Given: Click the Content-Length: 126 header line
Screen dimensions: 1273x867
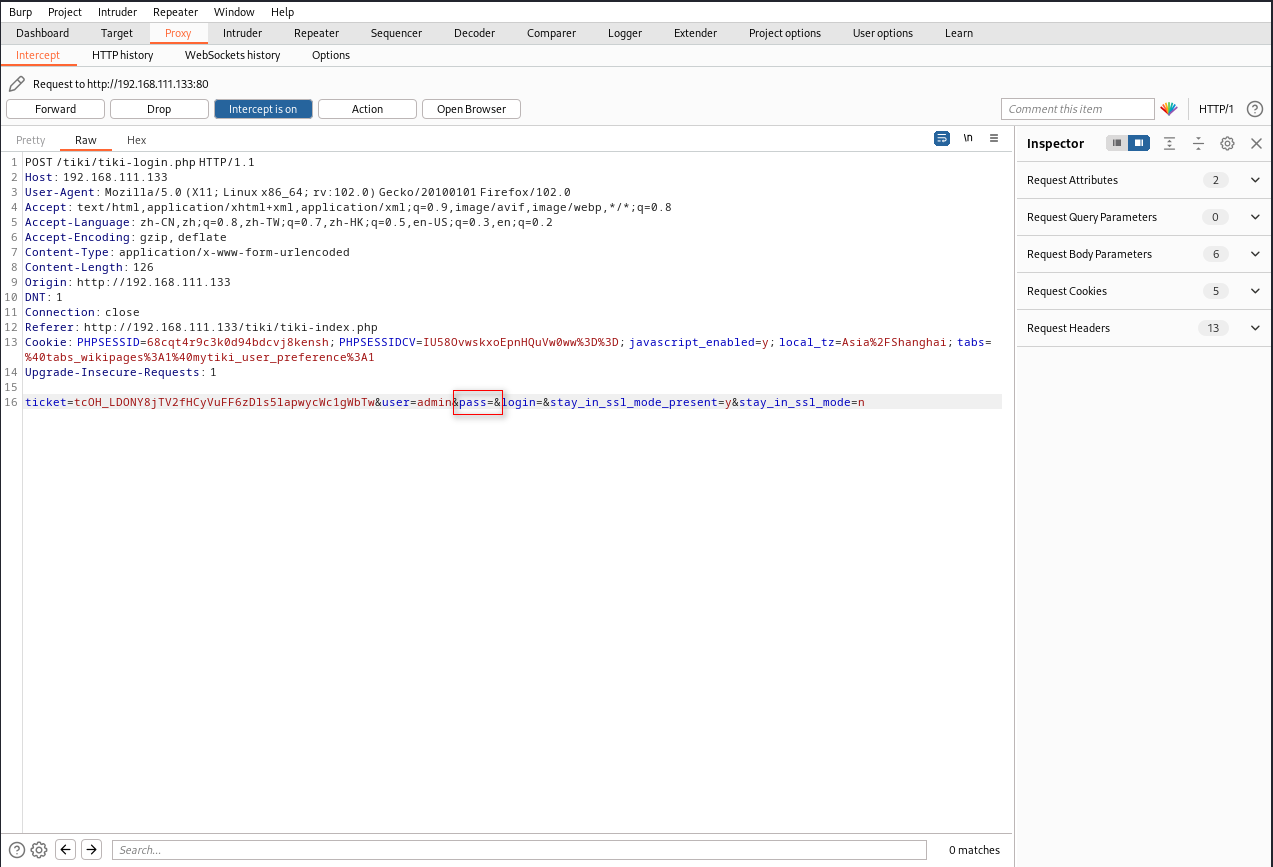Looking at the screenshot, I should pos(89,267).
